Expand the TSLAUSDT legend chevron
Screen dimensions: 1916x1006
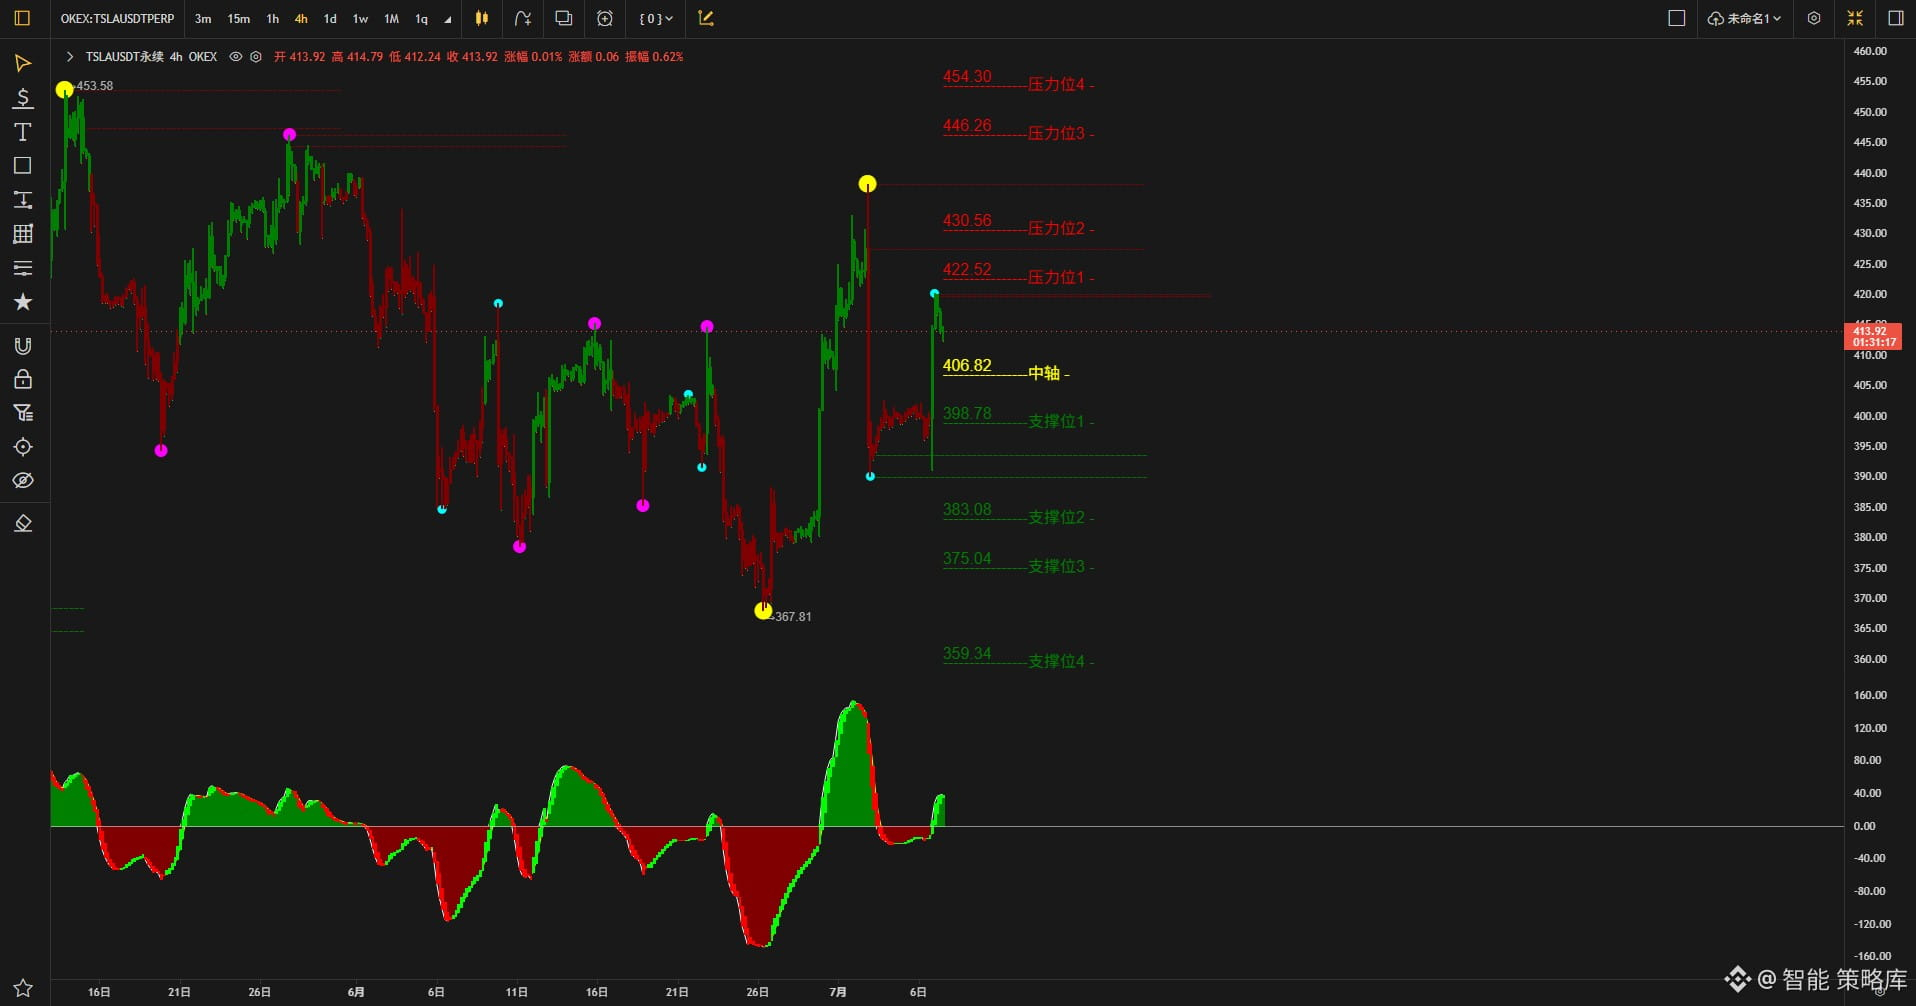[70, 57]
